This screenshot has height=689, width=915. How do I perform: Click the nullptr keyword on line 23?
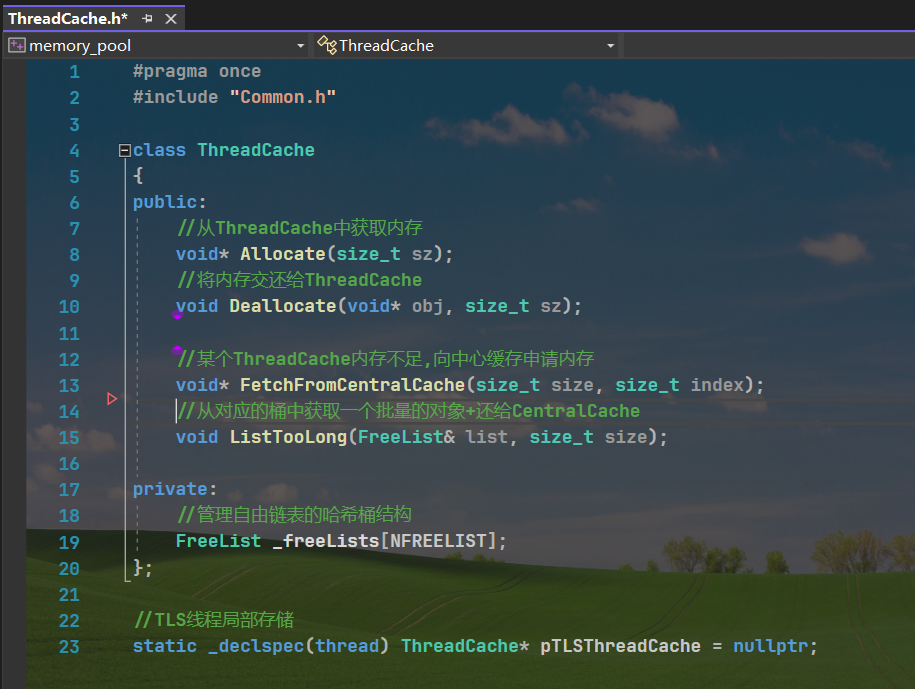770,646
